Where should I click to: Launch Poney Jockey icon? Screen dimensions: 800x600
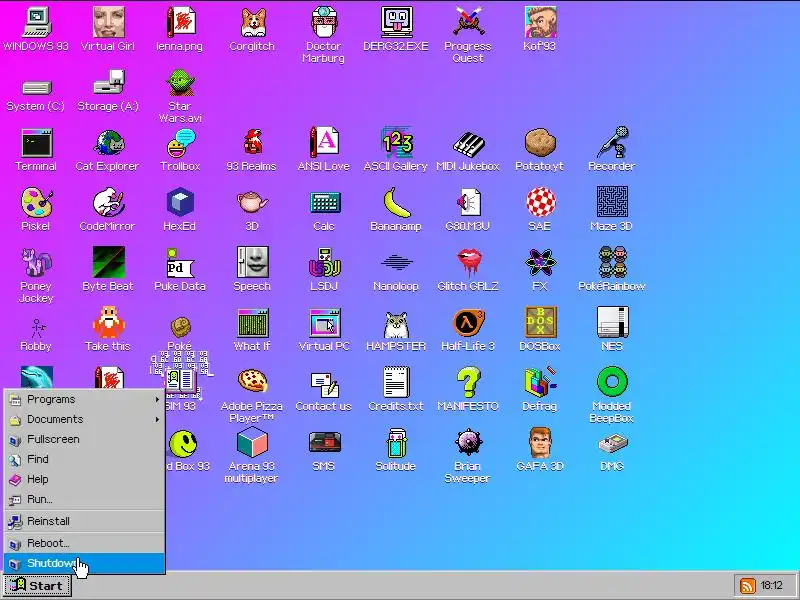36,263
